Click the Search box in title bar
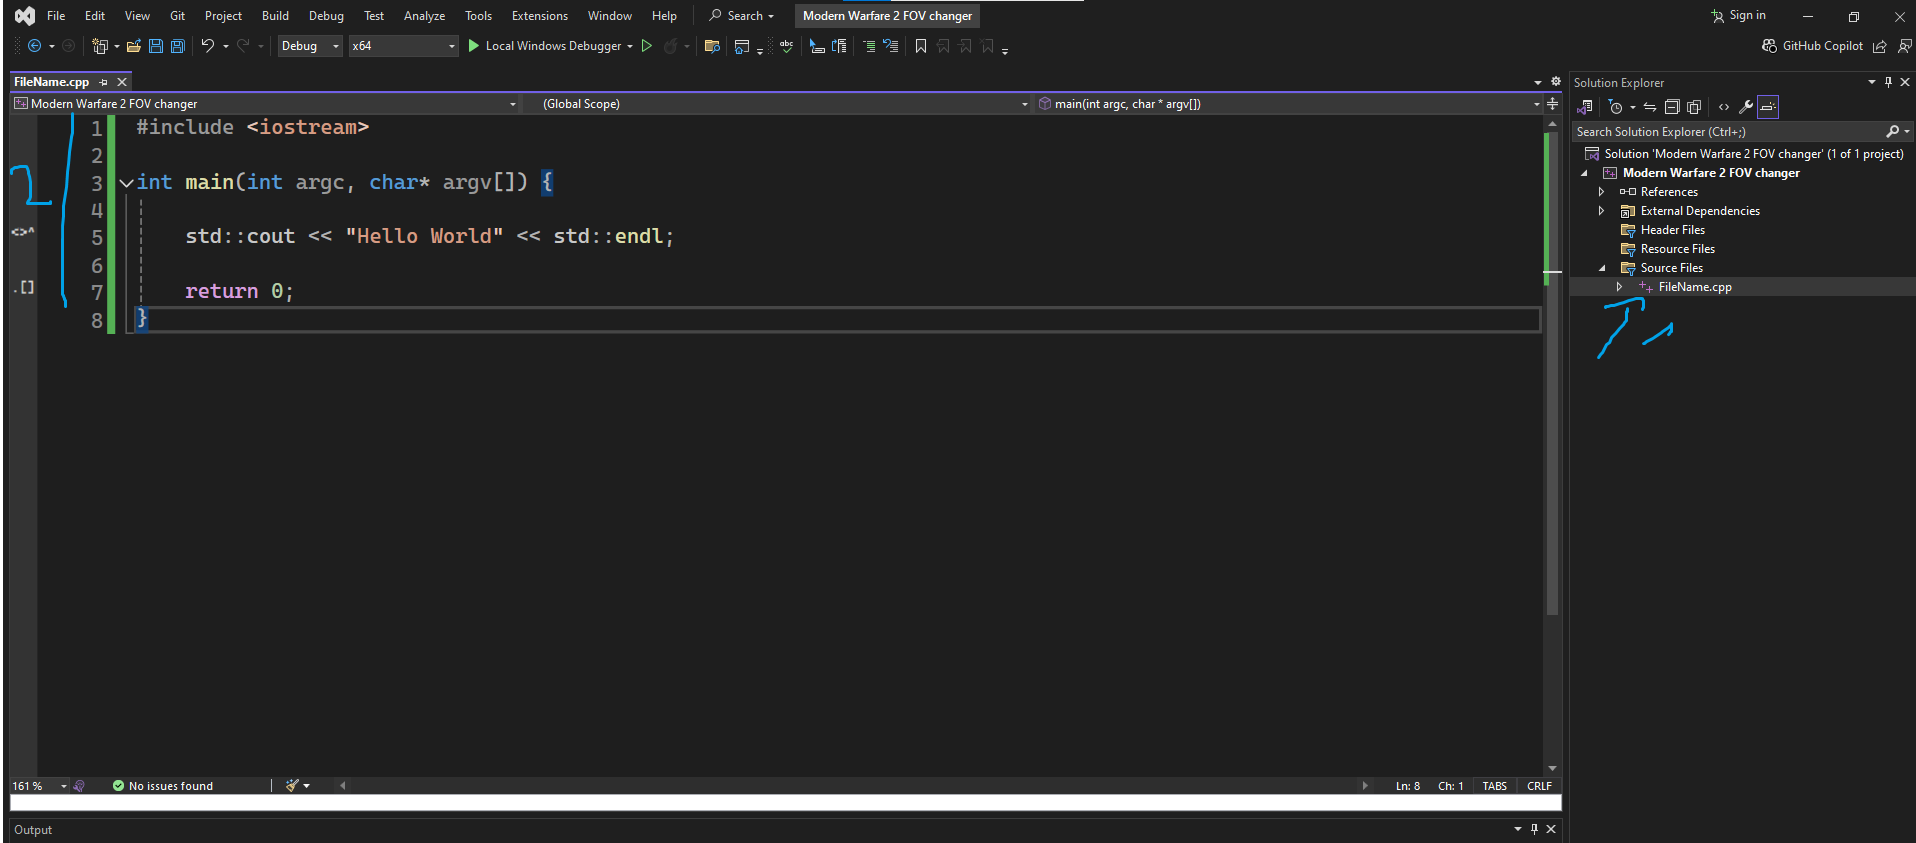Image resolution: width=1916 pixels, height=843 pixels. tap(742, 16)
